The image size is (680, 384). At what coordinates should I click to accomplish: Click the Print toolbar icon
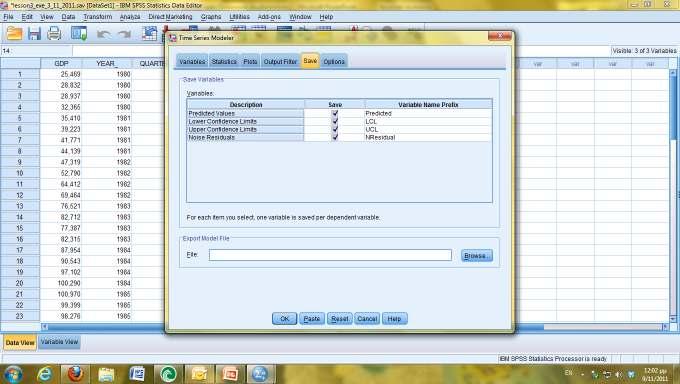(x=54, y=33)
